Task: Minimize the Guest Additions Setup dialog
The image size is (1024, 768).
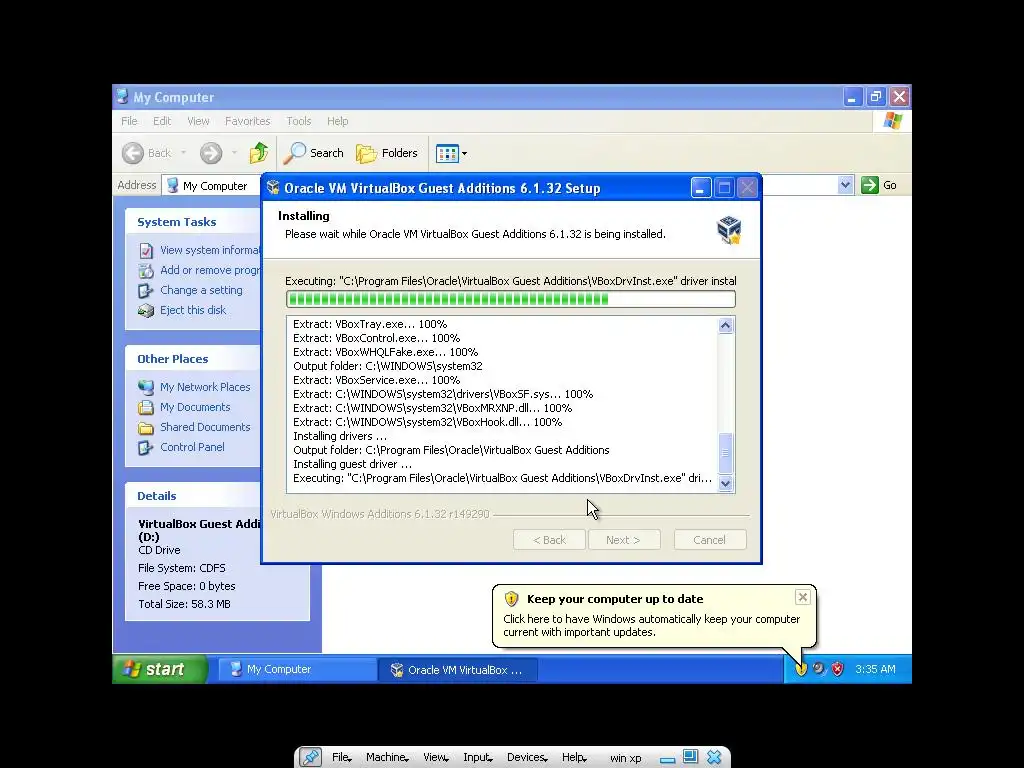Action: point(701,188)
